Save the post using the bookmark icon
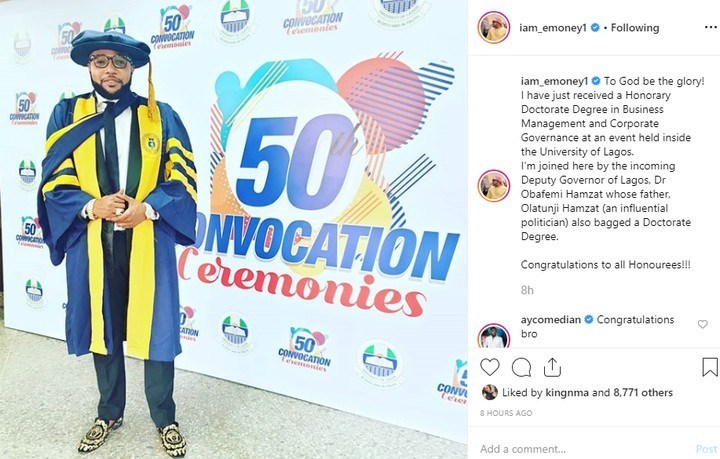The height and width of the screenshot is (459, 720). point(710,367)
